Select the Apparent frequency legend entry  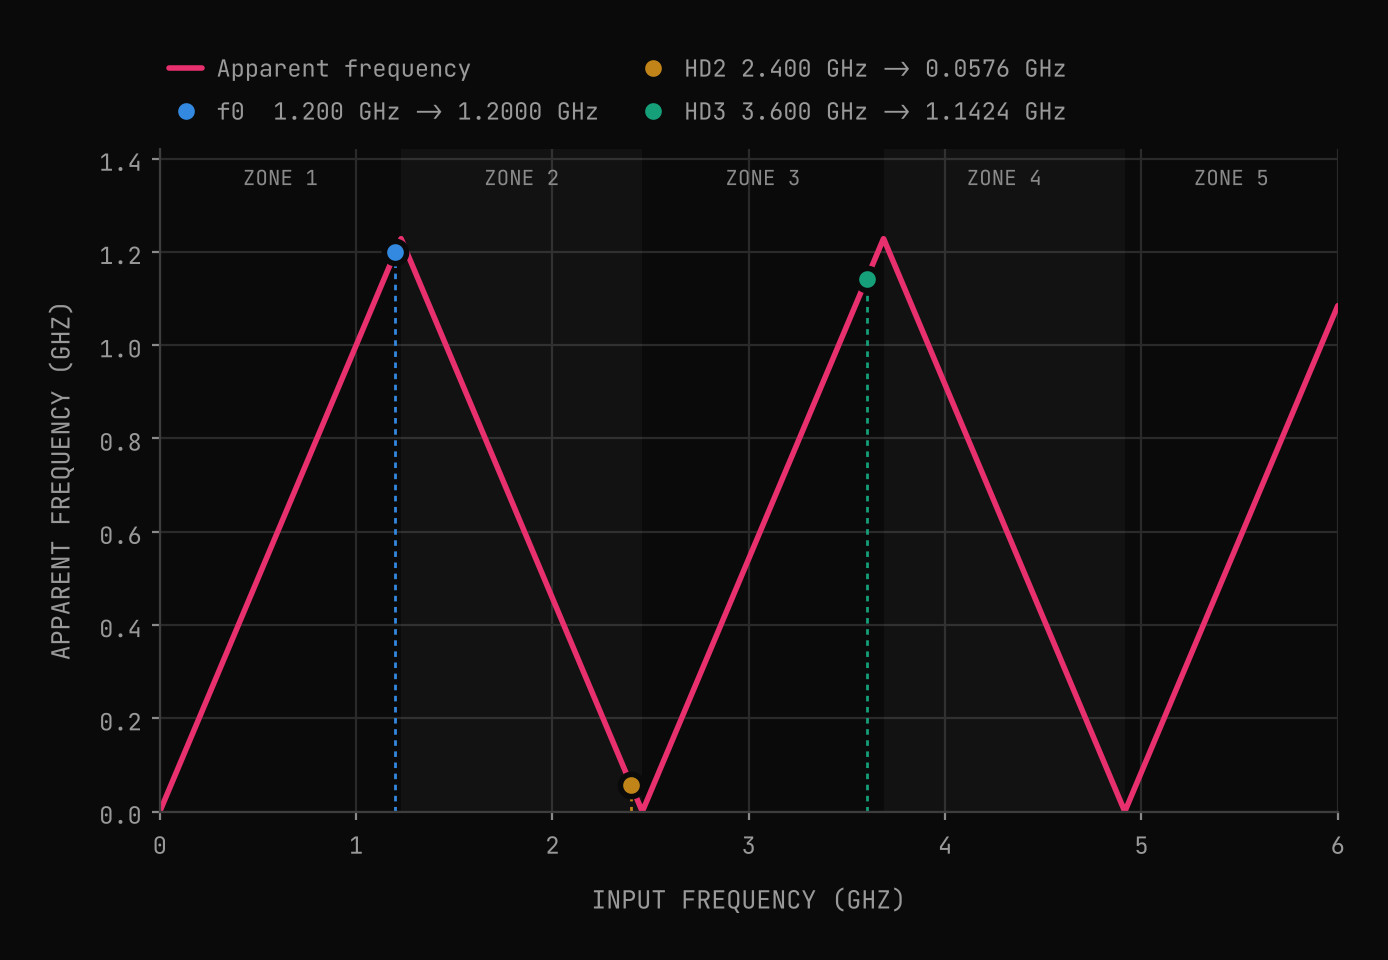tap(319, 69)
